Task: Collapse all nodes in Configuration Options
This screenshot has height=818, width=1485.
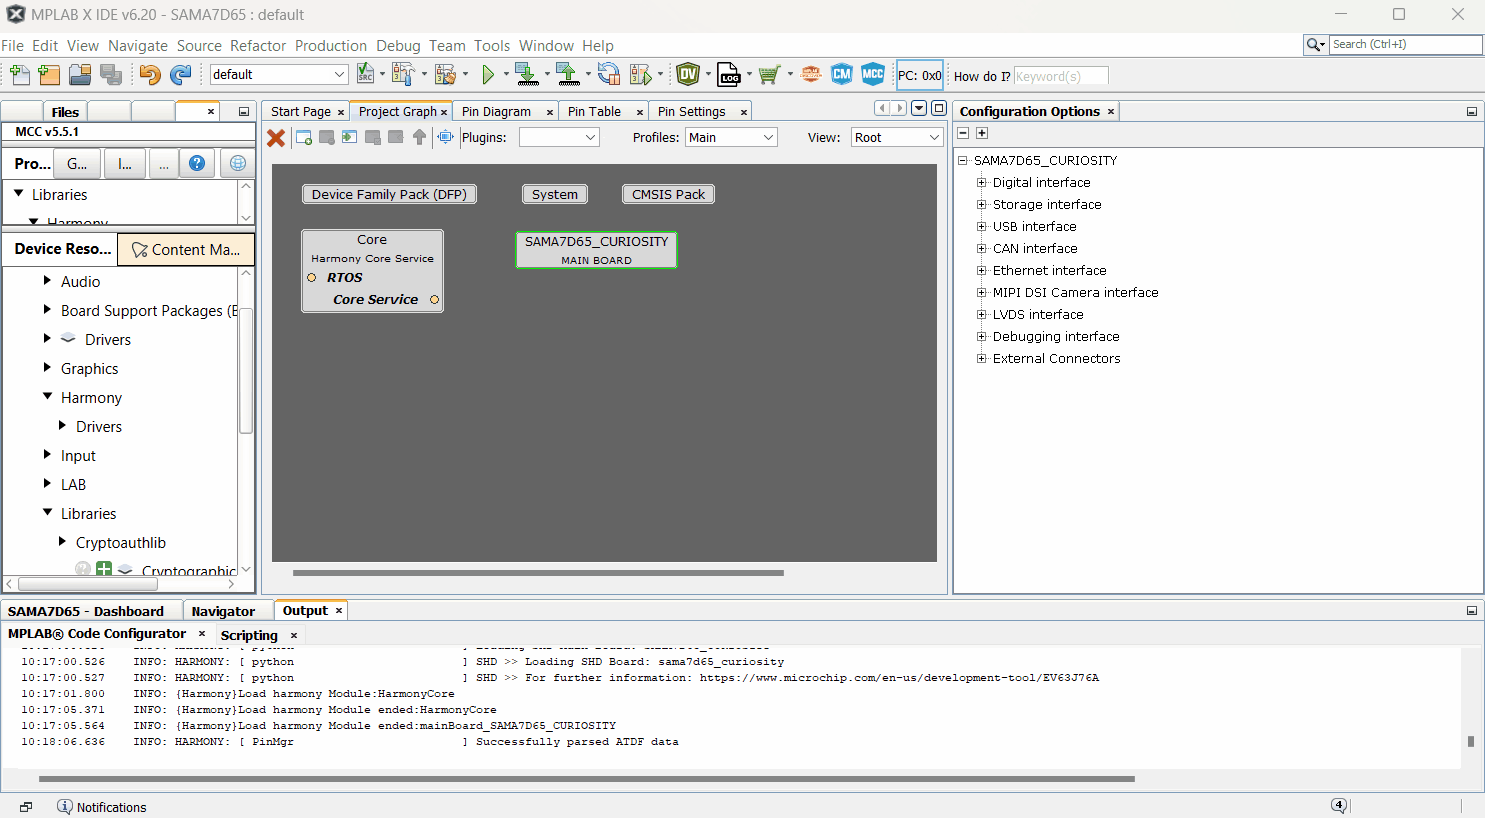Action: tap(963, 133)
